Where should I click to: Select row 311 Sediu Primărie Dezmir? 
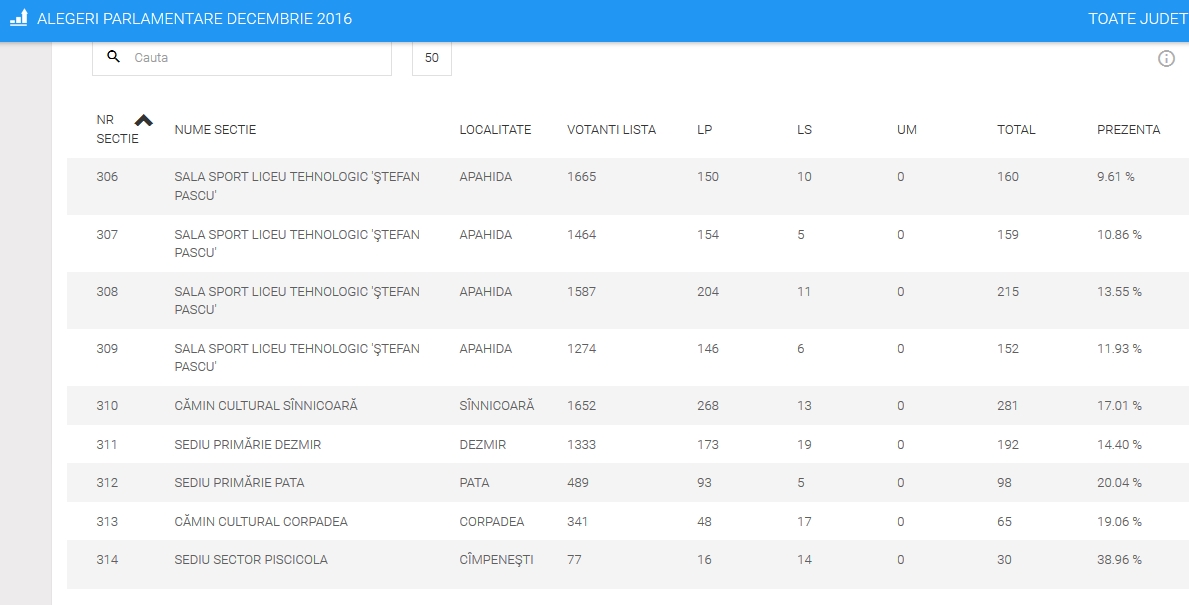(x=247, y=444)
